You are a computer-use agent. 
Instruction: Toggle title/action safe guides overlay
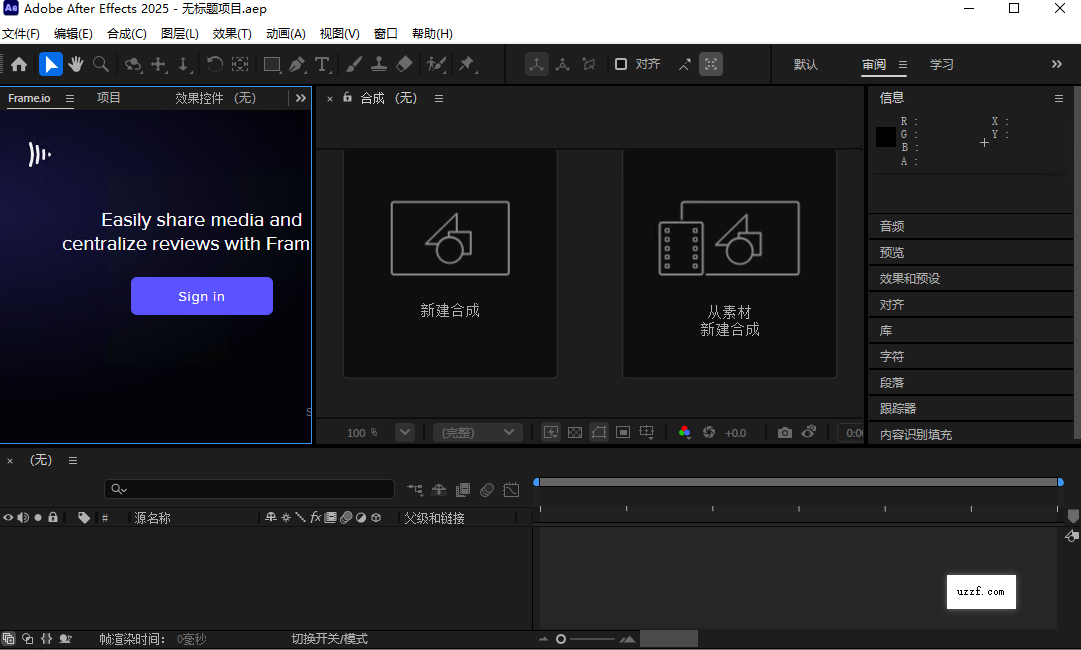click(x=623, y=432)
